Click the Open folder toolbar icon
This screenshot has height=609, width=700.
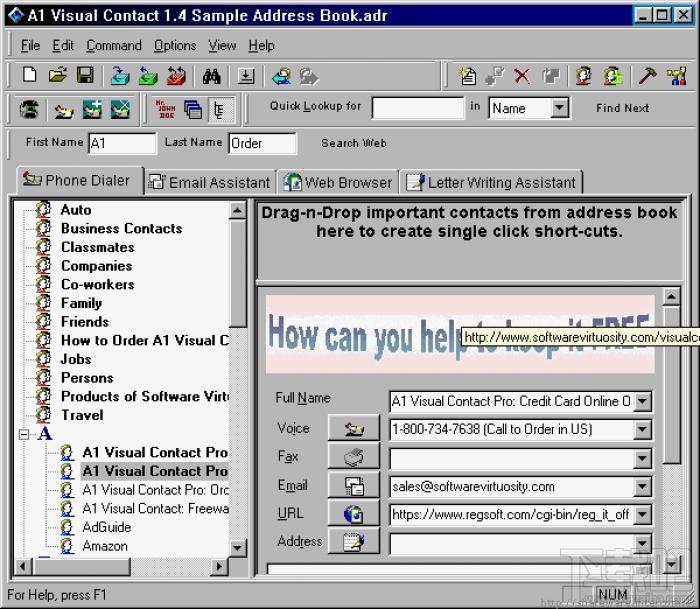click(58, 75)
